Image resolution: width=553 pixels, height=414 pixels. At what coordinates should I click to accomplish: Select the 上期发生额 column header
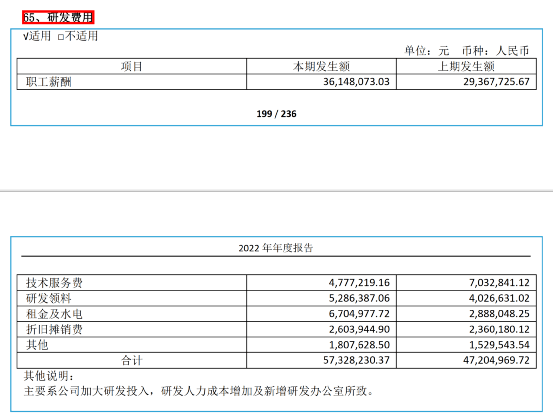click(x=466, y=66)
